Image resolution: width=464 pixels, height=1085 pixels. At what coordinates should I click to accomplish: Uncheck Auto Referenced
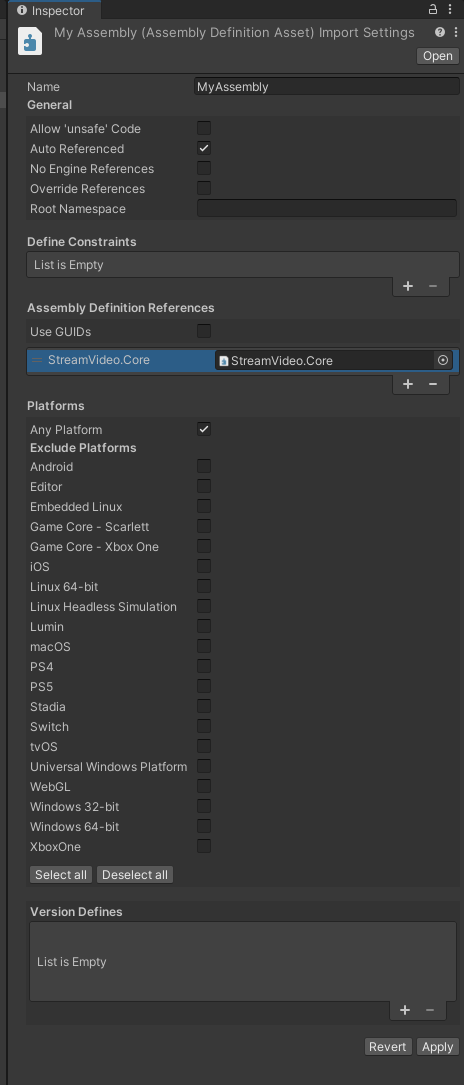[x=204, y=148]
